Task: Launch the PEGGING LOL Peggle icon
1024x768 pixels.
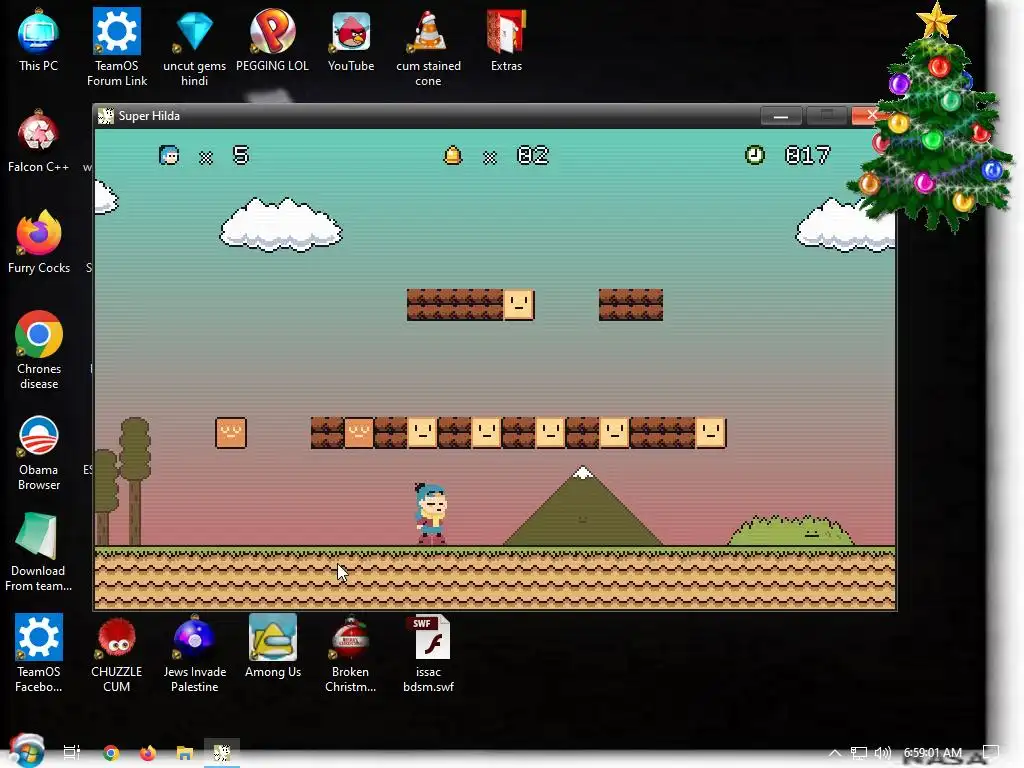Action: [272, 40]
